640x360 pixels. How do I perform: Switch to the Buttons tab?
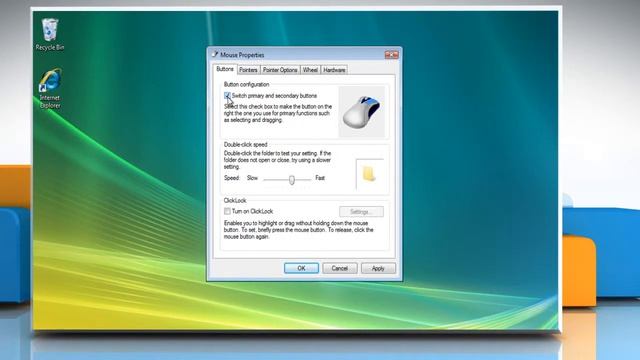coord(225,69)
